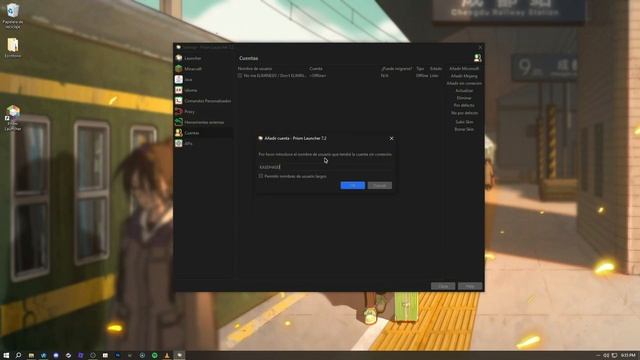Click the volume icon in system tray
The image size is (640, 360).
606,356
